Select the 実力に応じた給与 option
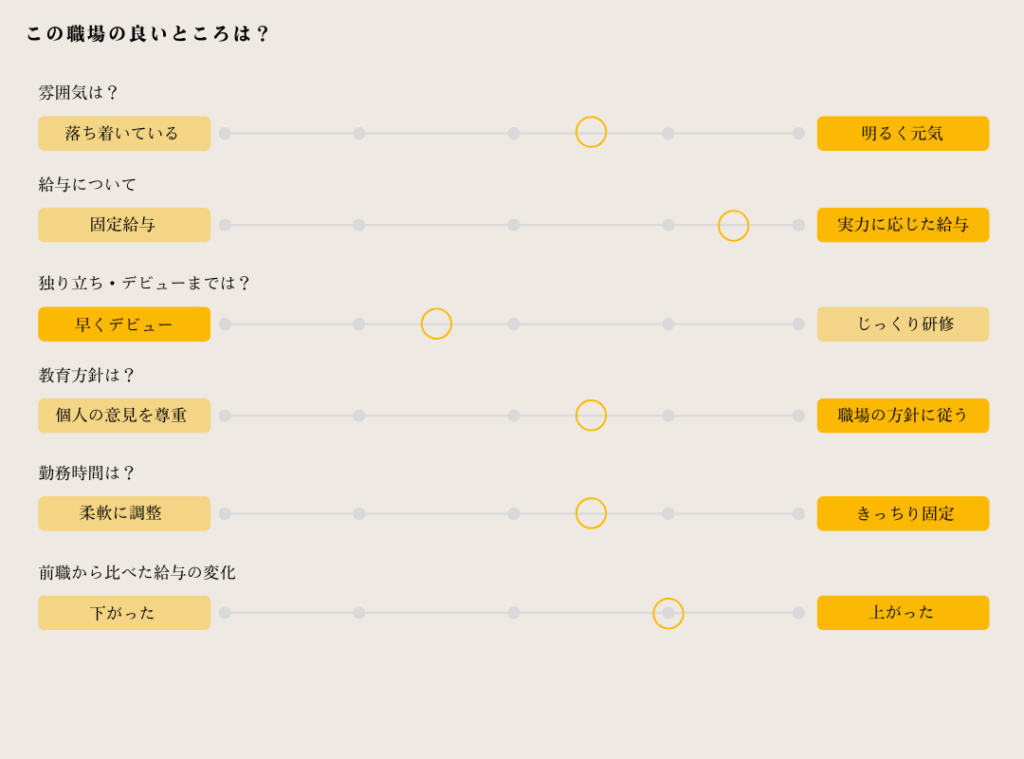Image resolution: width=1024 pixels, height=759 pixels. tap(902, 225)
